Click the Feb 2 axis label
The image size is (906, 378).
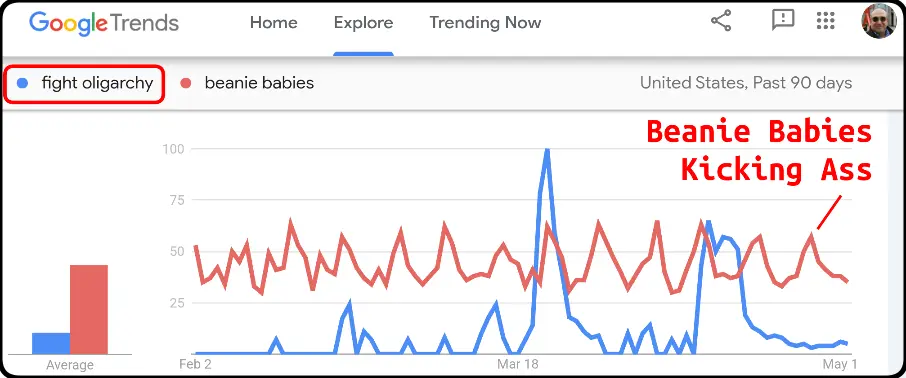(195, 365)
